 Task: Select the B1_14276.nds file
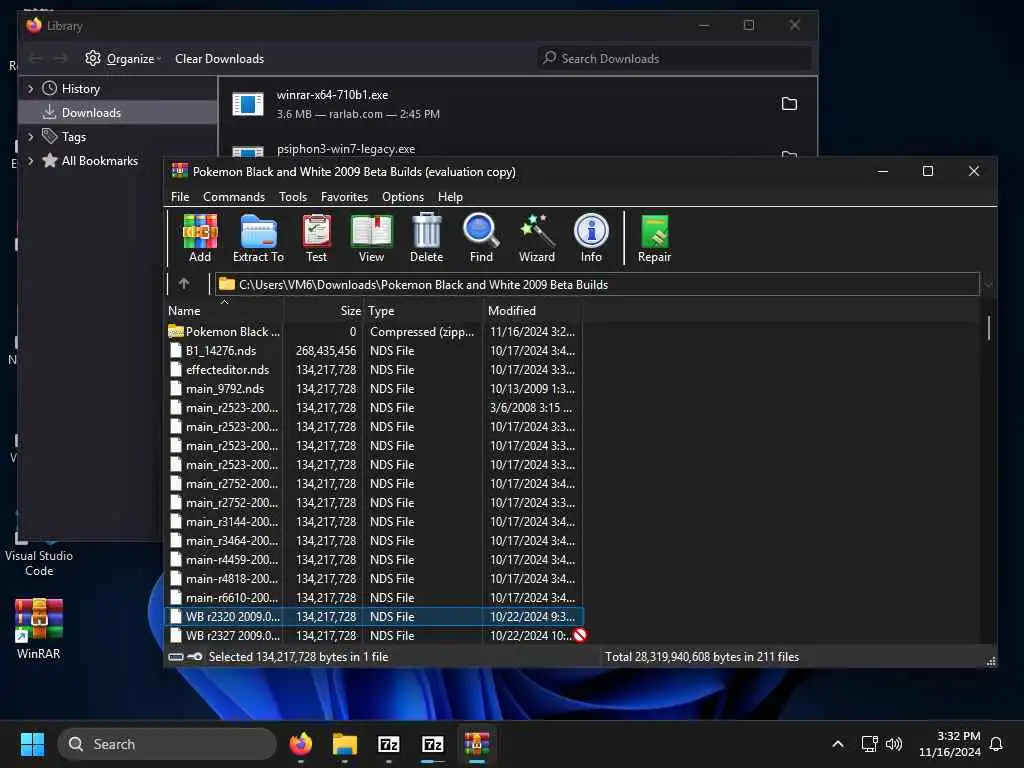pos(374,351)
